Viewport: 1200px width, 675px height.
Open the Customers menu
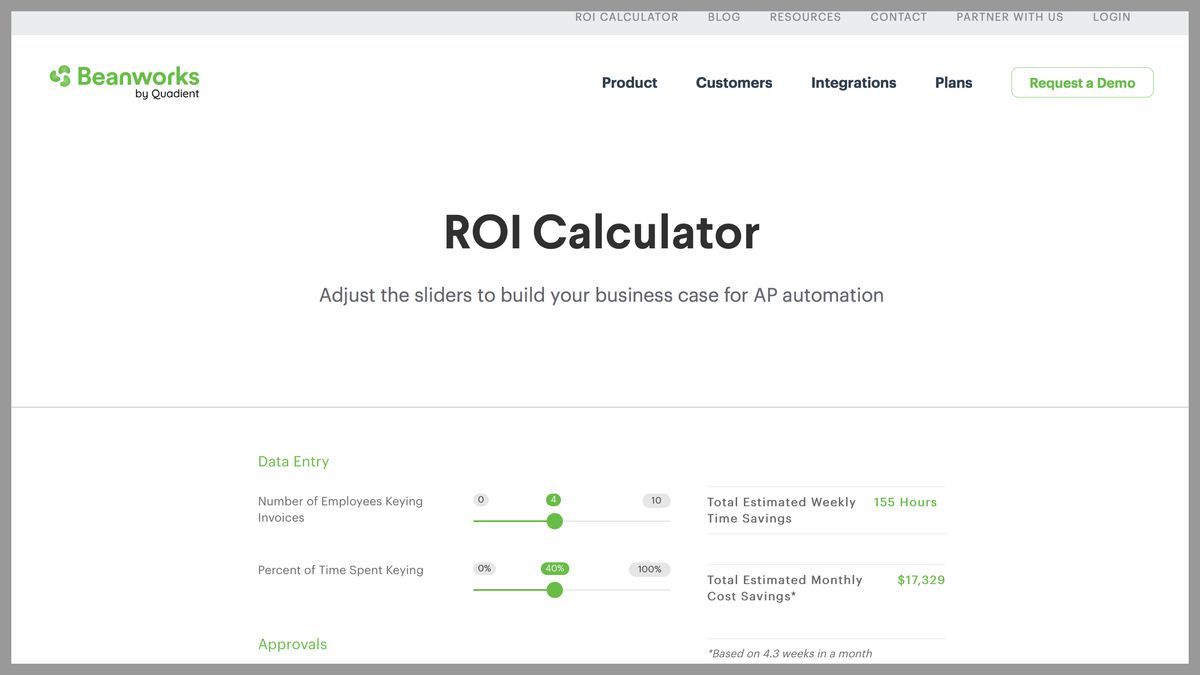734,83
